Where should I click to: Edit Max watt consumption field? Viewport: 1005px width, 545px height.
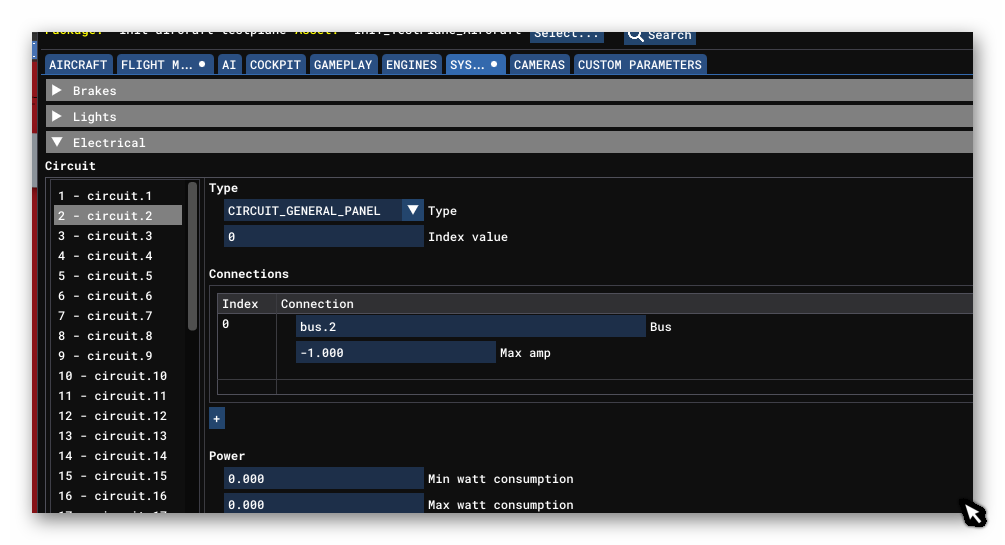(324, 503)
